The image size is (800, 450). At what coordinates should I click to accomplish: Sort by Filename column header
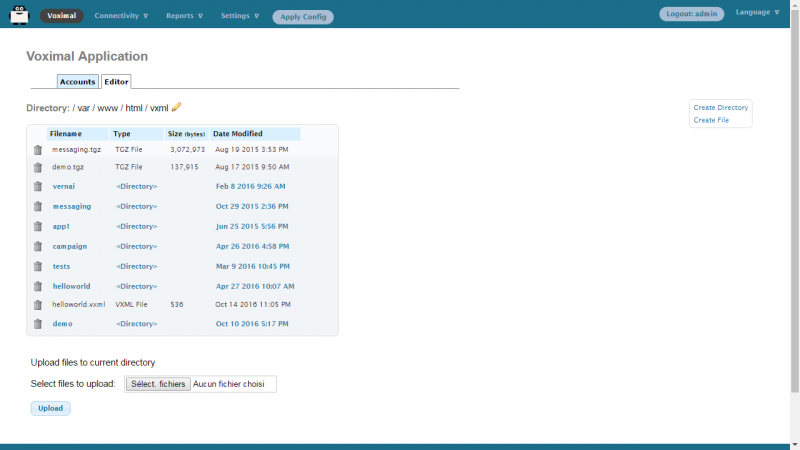[78, 134]
